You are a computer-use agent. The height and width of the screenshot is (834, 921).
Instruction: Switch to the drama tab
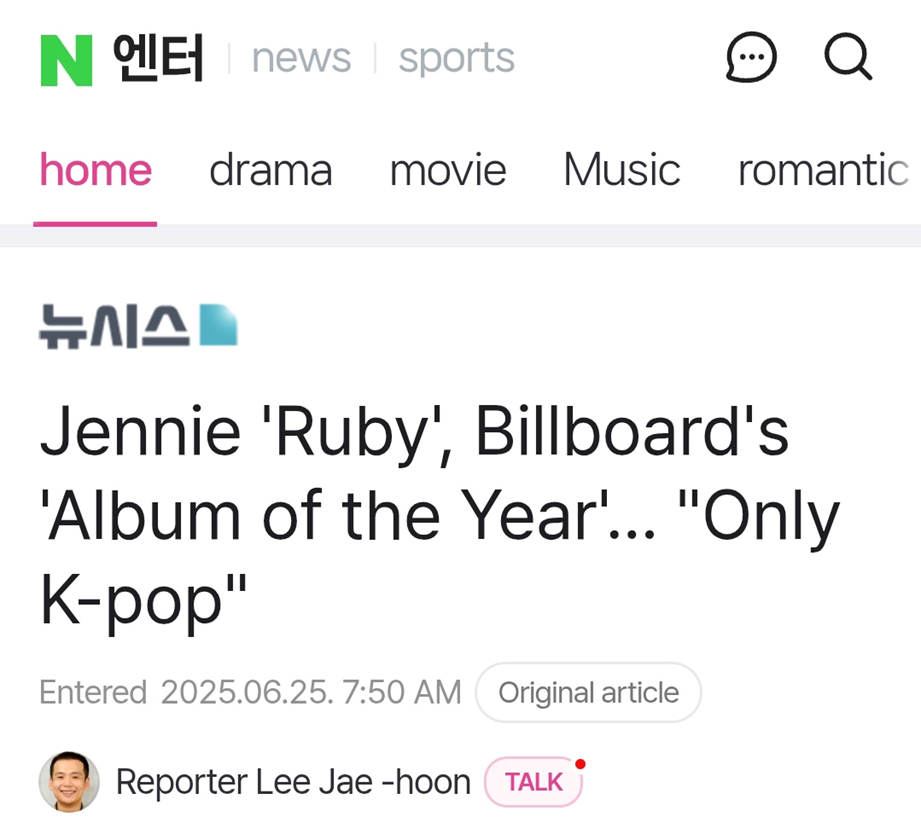[x=271, y=170]
